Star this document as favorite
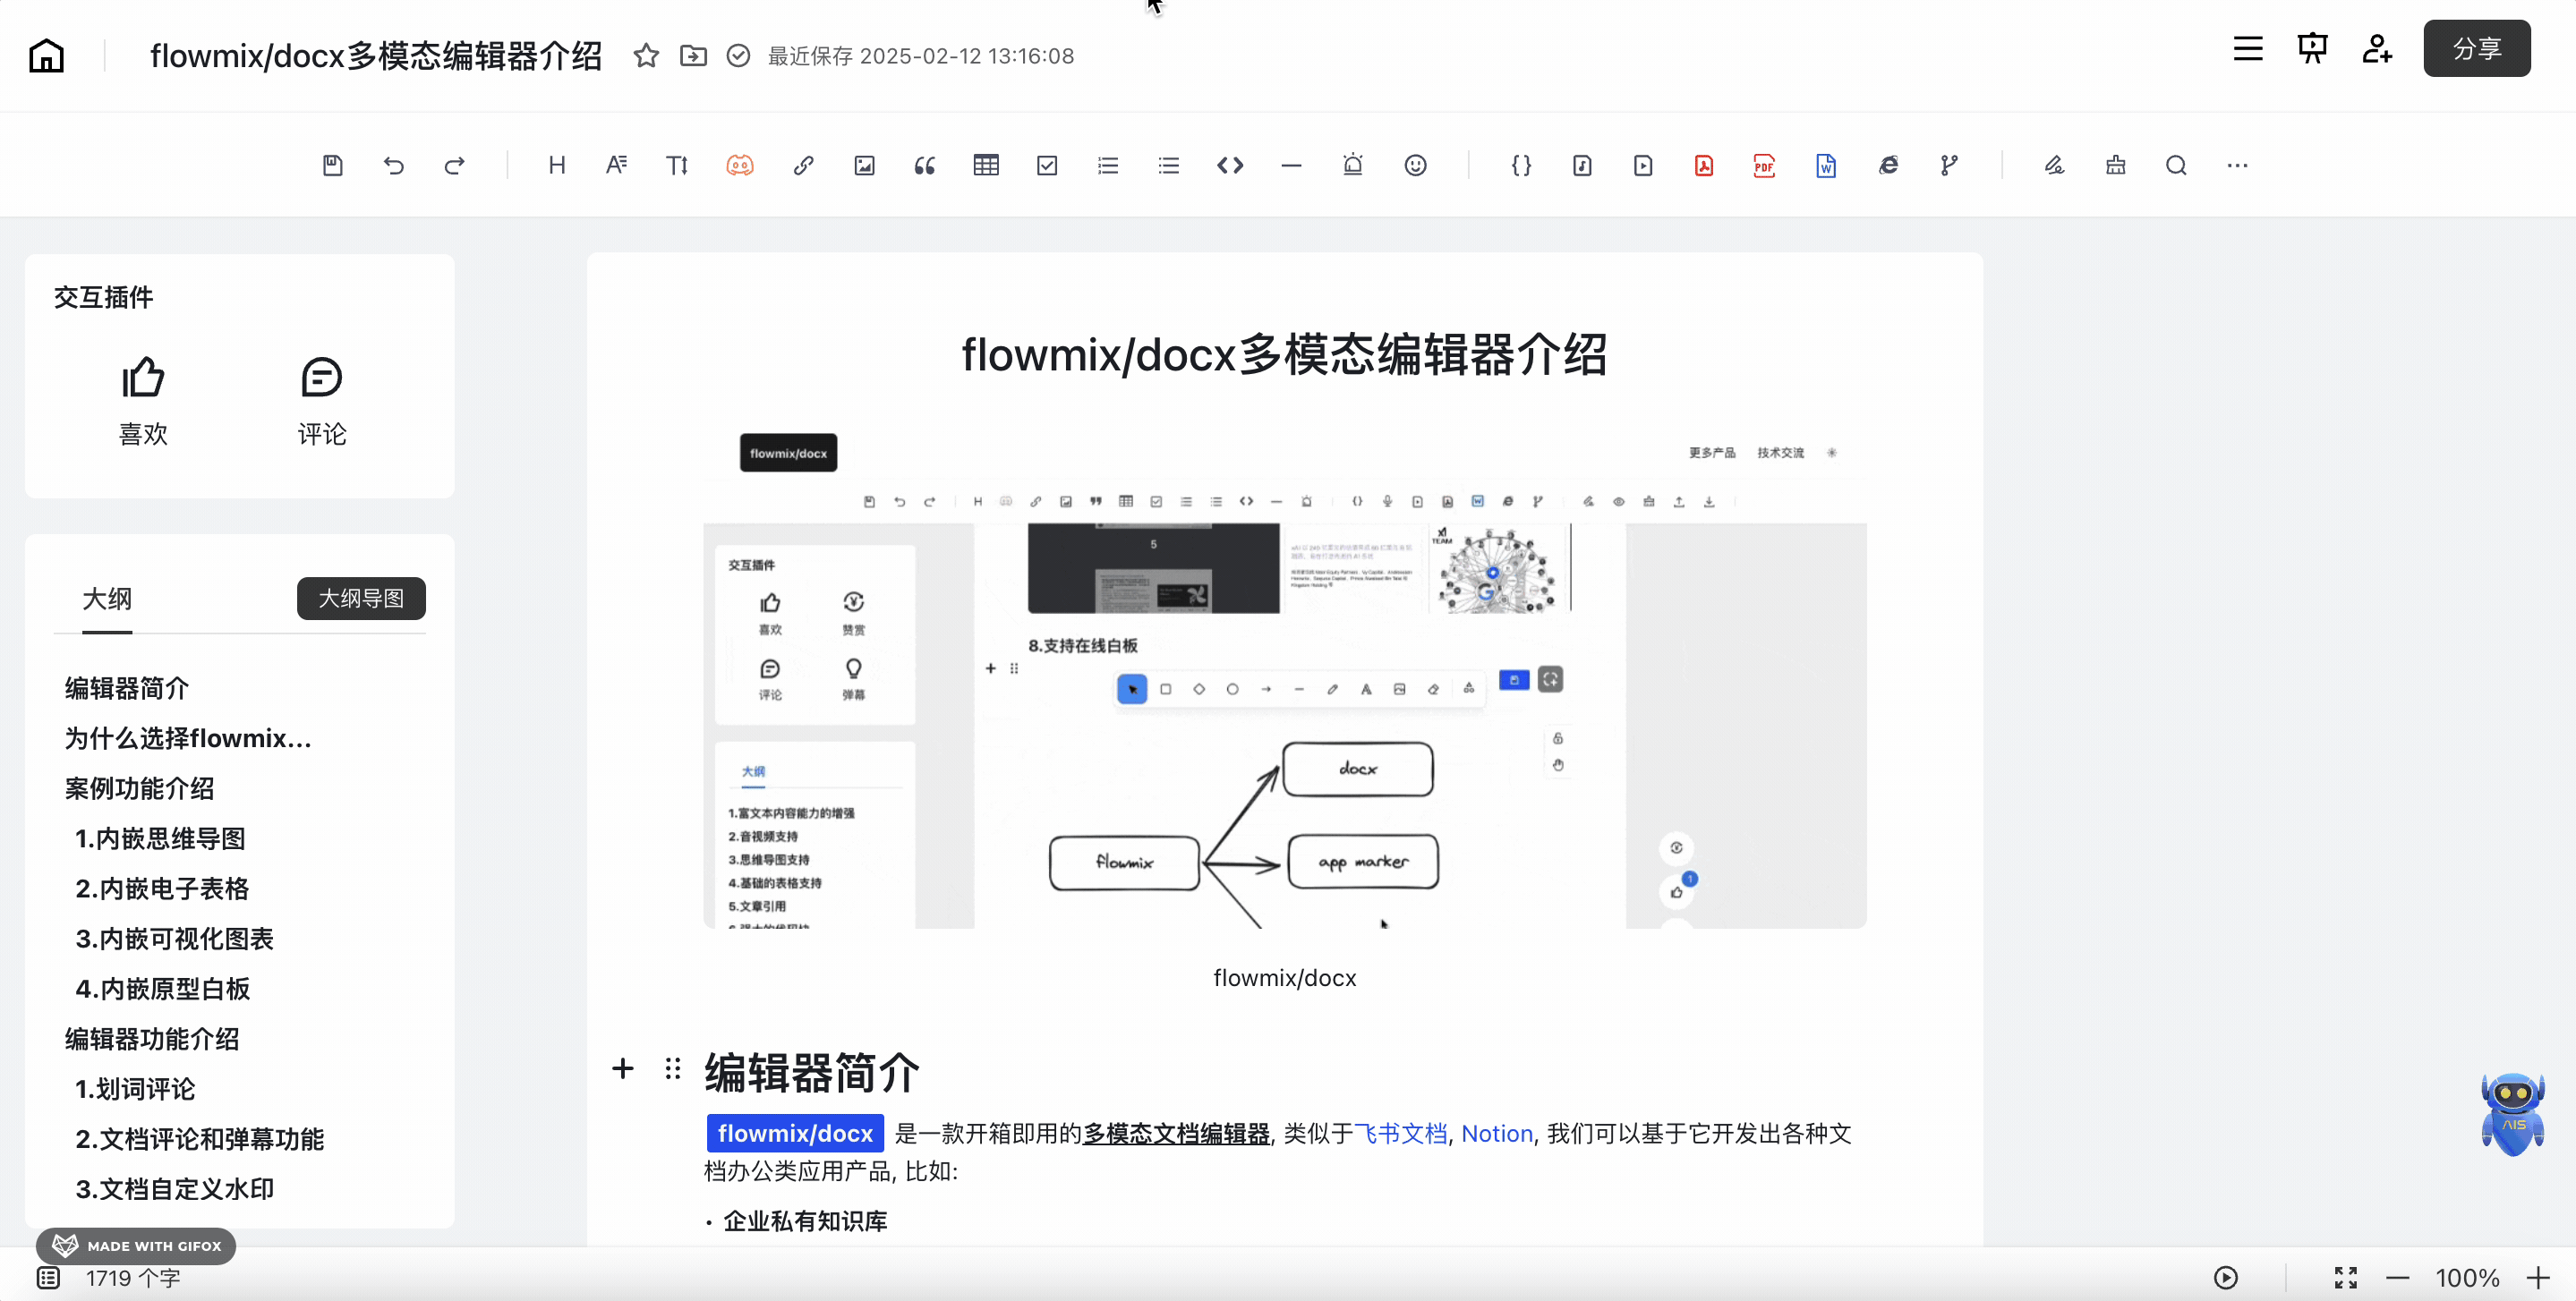The height and width of the screenshot is (1301, 2576). [x=646, y=55]
